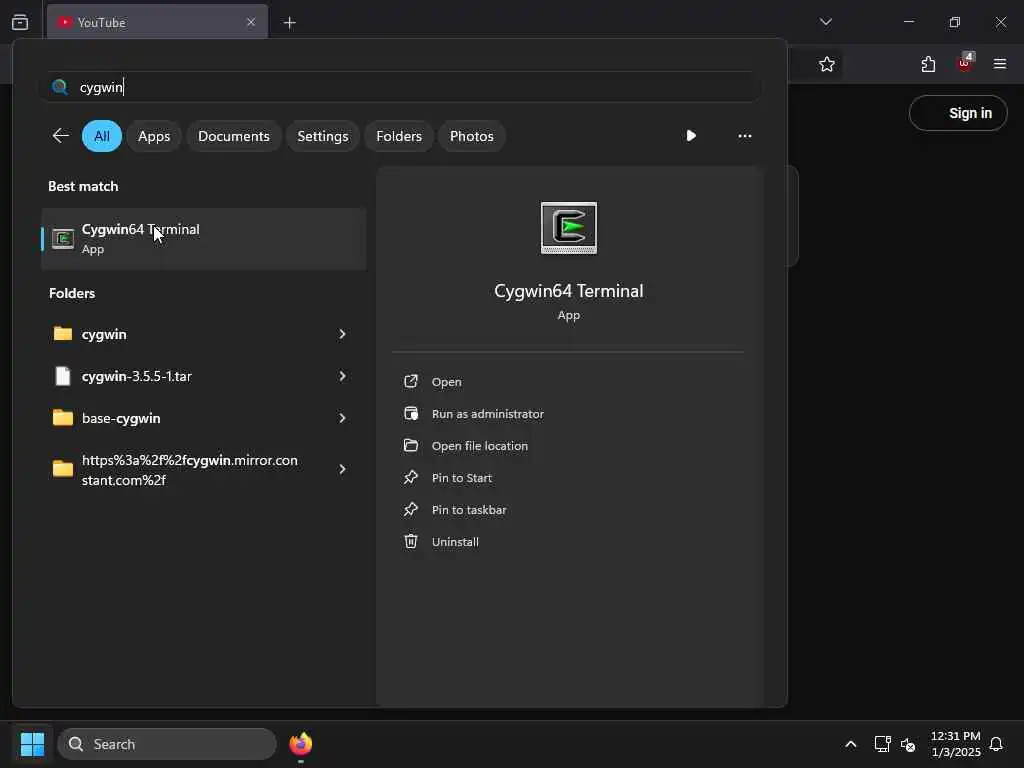Click the mirror.constant.com folder icon
1024x768 pixels.
coord(63,469)
